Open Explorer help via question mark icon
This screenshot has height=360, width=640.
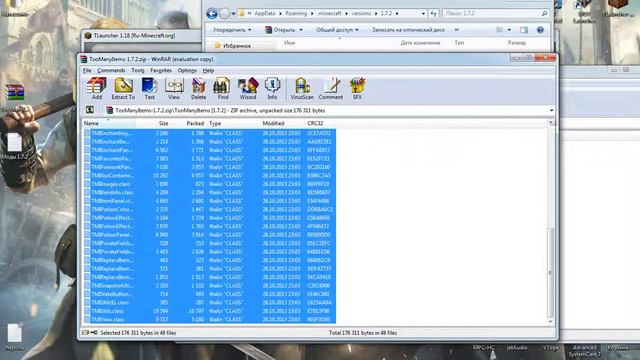[x=540, y=30]
